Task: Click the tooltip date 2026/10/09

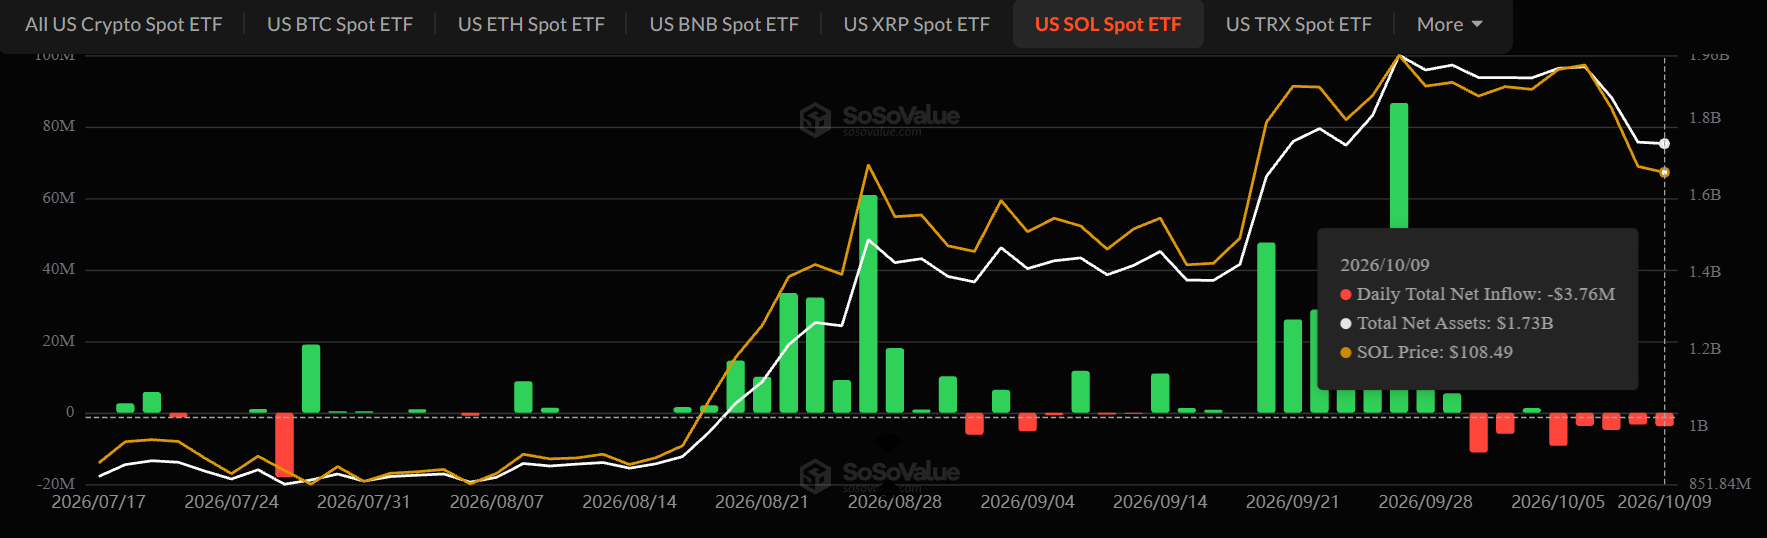Action: 1385,265
